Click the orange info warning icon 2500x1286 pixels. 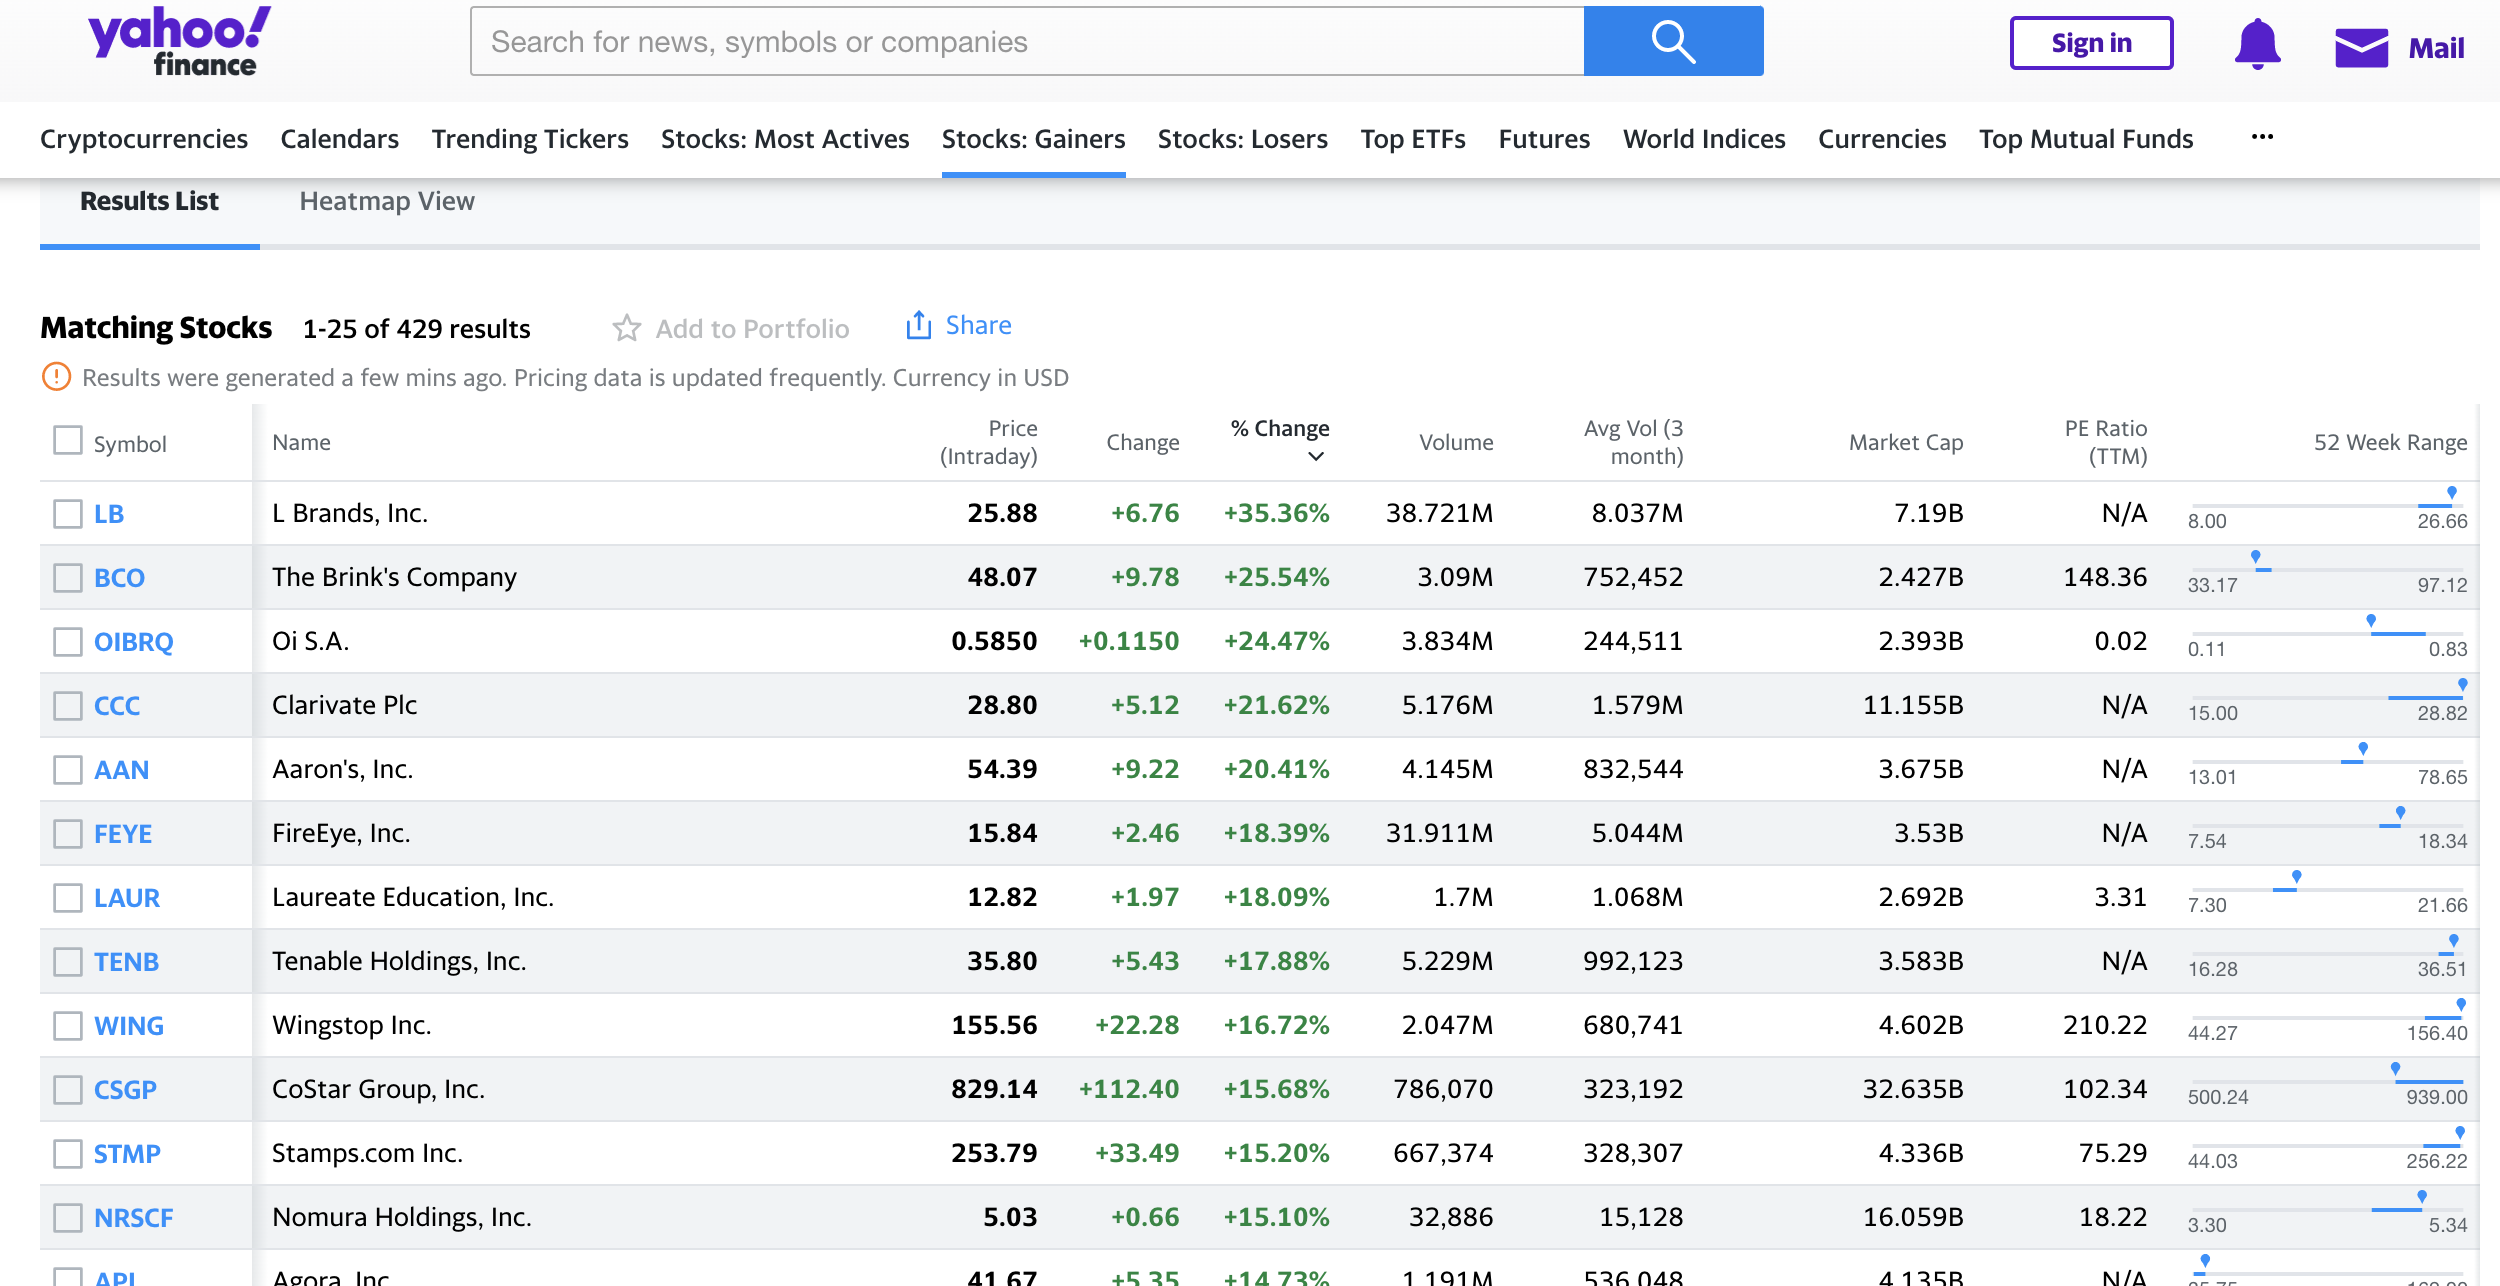tap(56, 377)
